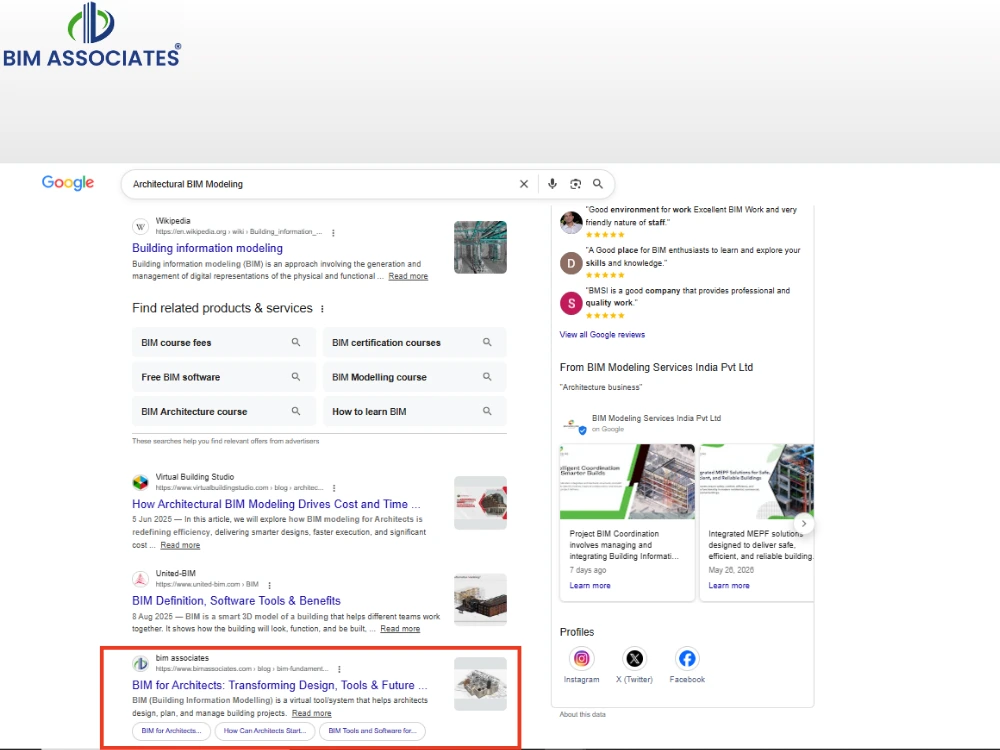Open Google Lens image search icon
This screenshot has height=750, width=1000.
click(x=575, y=184)
